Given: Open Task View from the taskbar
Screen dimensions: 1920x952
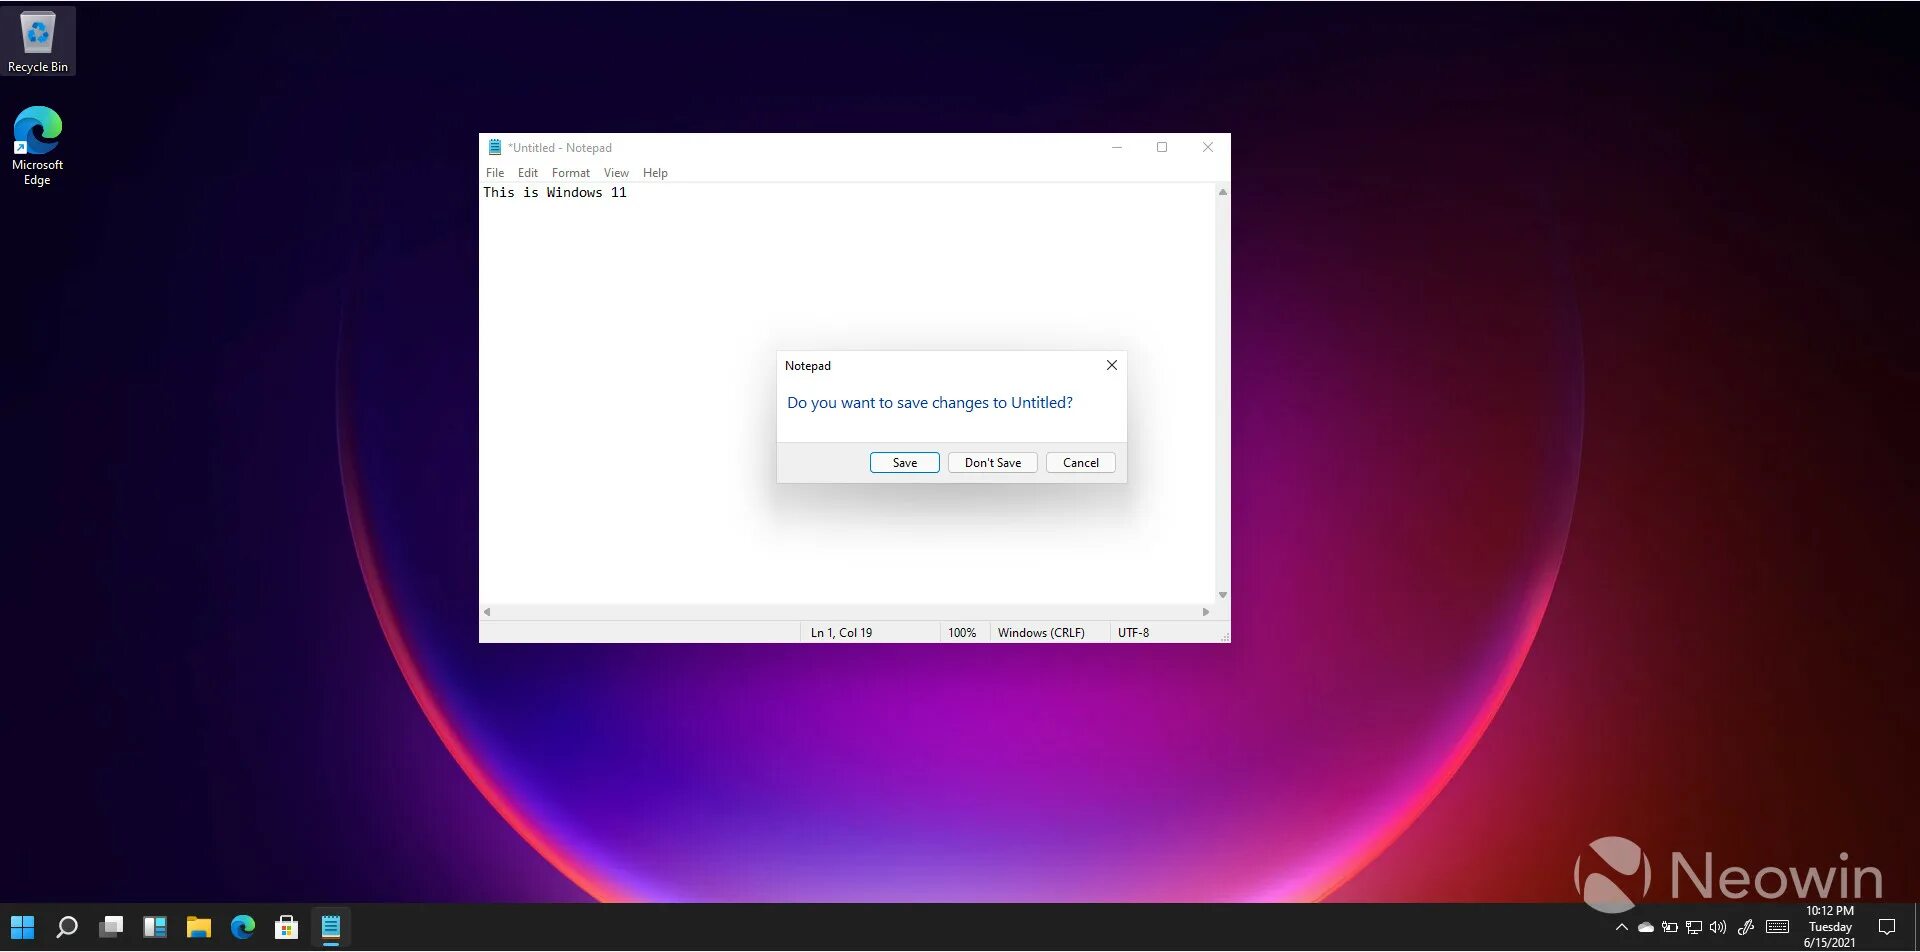Looking at the screenshot, I should click(x=111, y=927).
